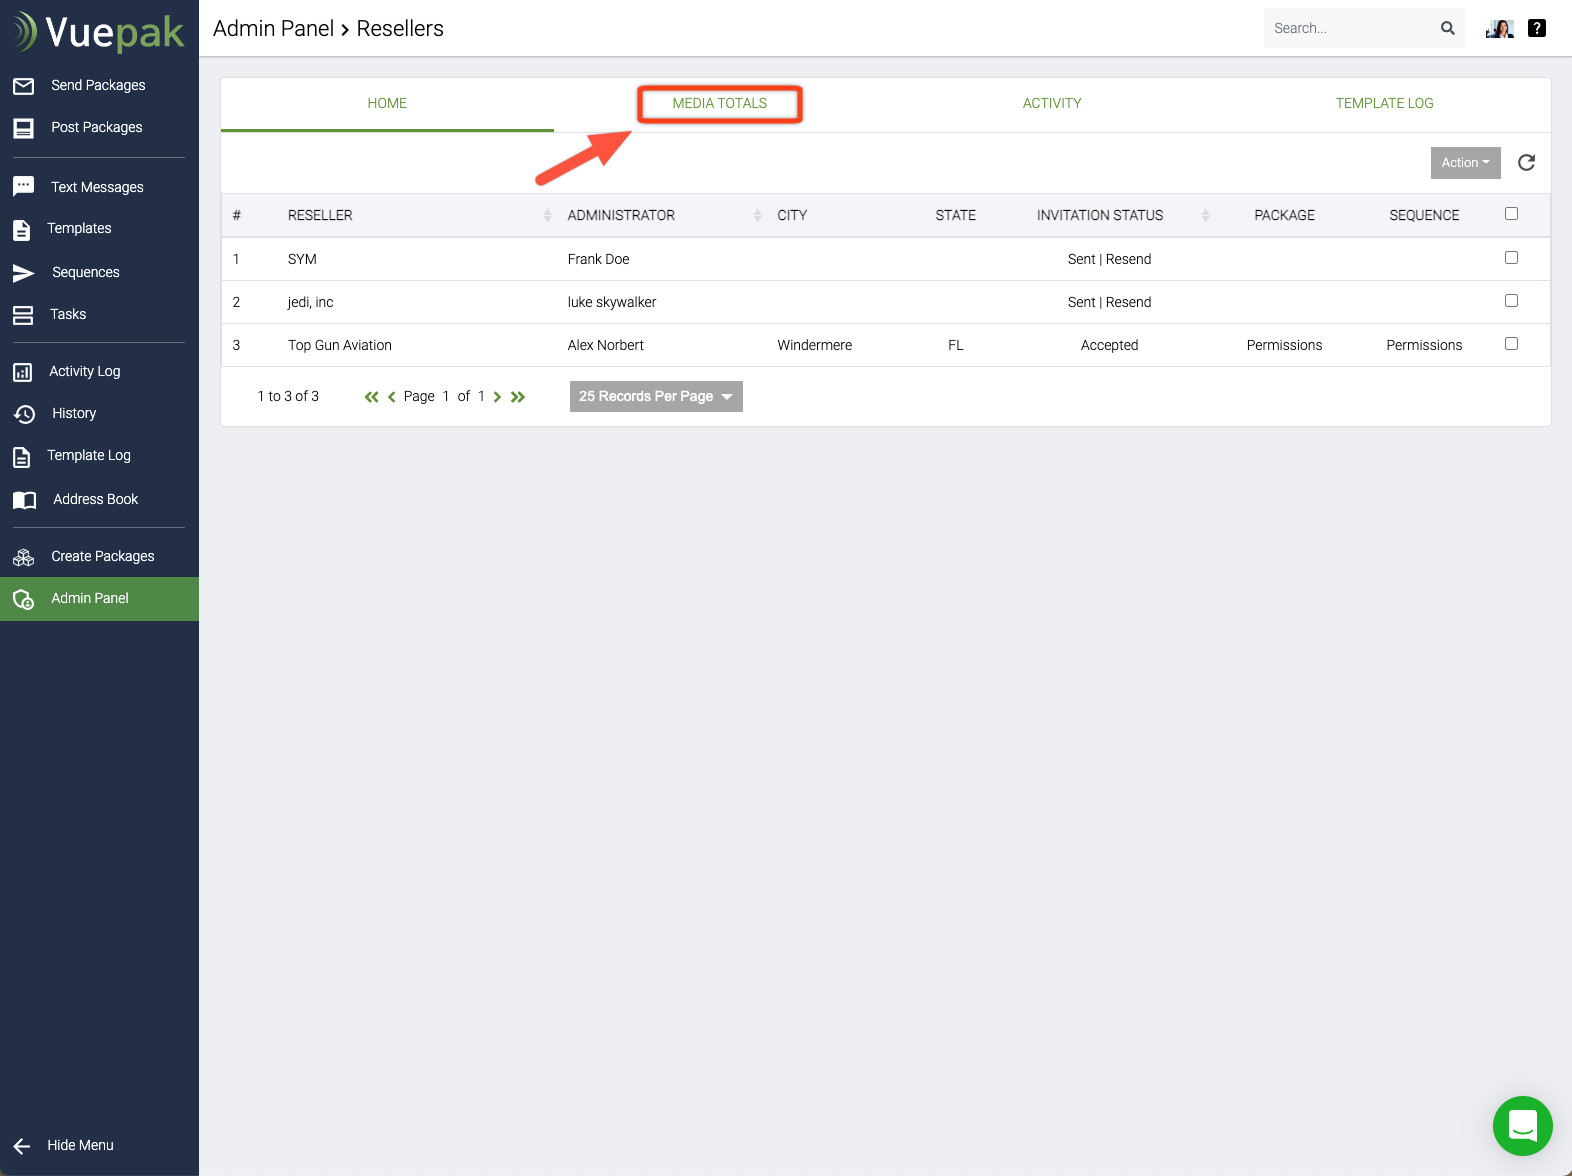Open the 25 Records Per Page dropdown
Viewport: 1572px width, 1176px height.
656,396
